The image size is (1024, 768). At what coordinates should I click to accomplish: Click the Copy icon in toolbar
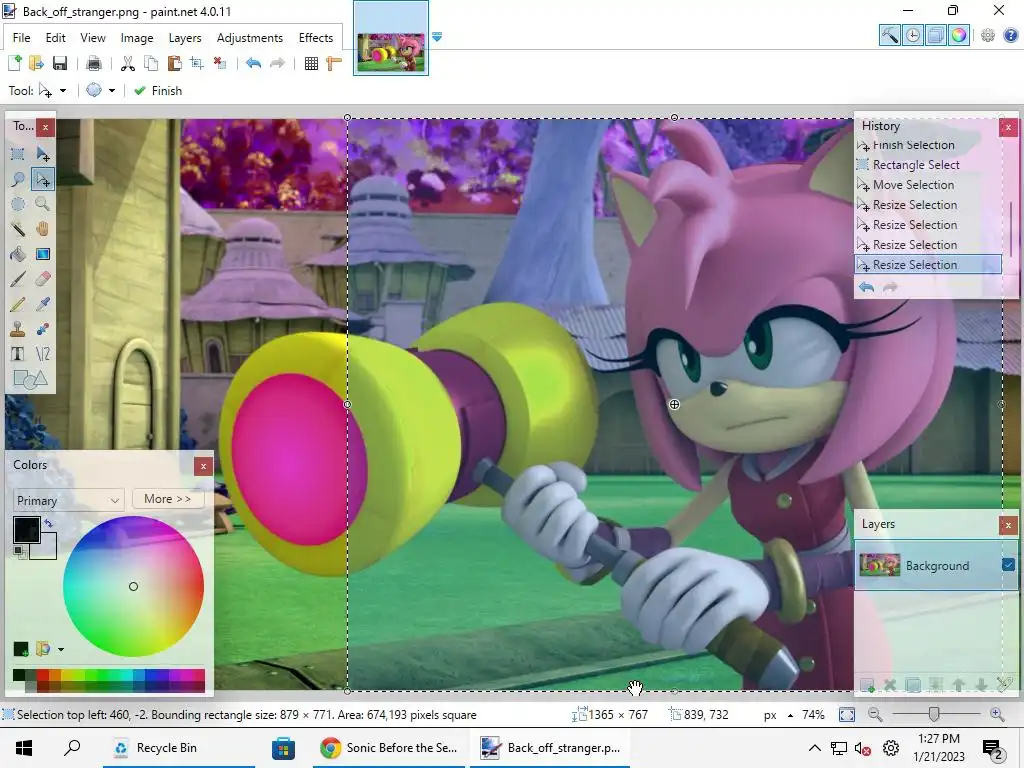point(151,63)
